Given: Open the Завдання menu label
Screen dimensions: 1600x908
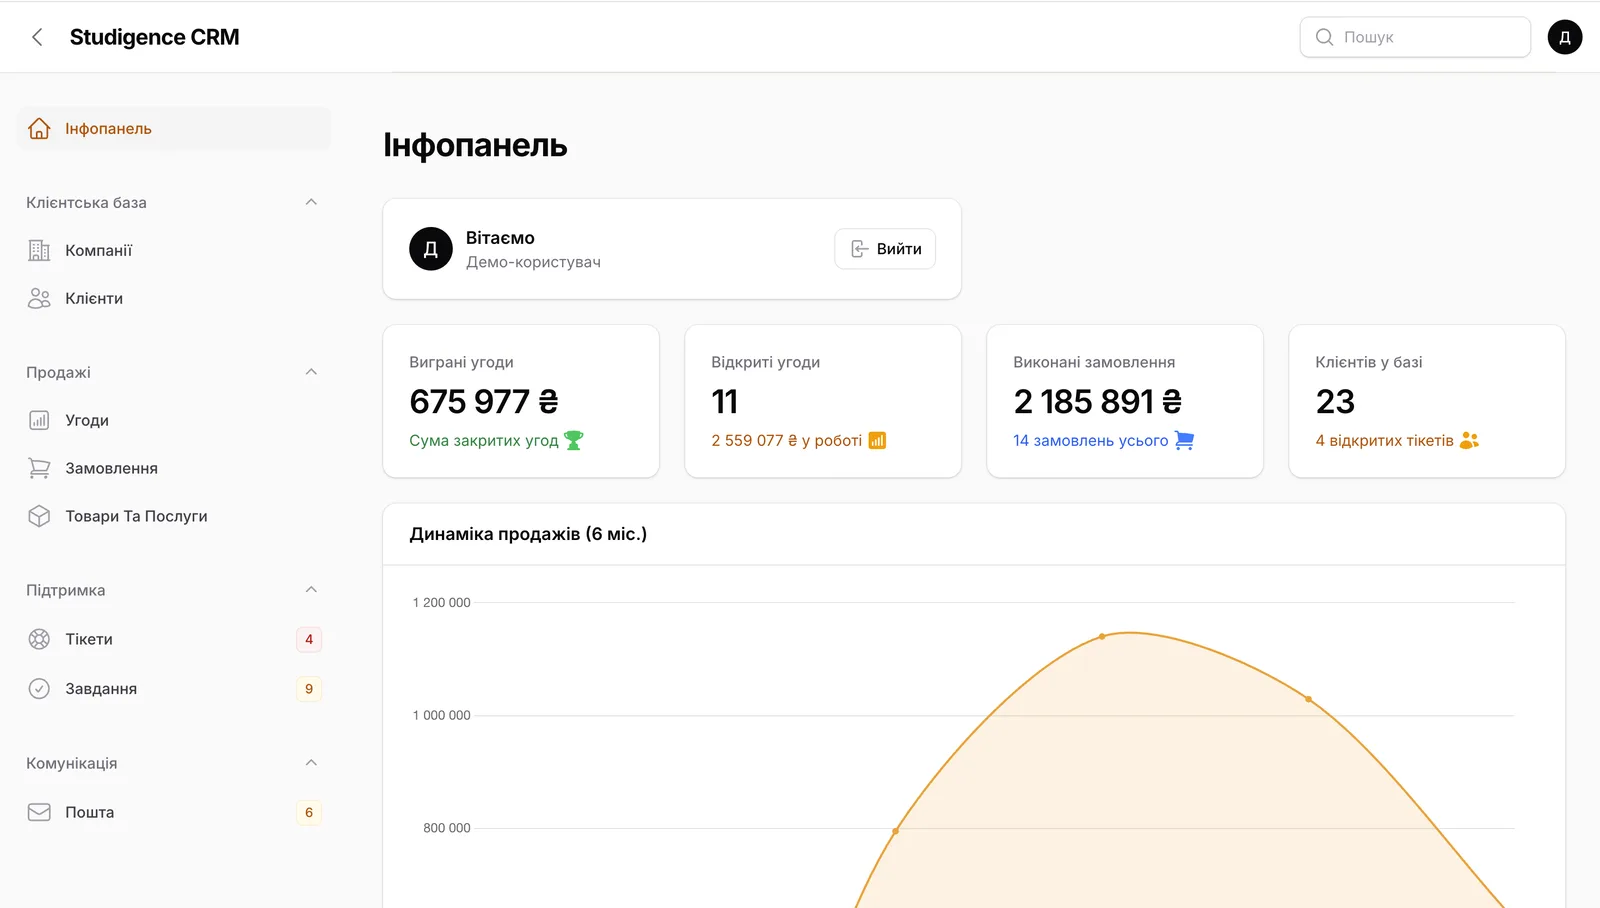Looking at the screenshot, I should click(x=101, y=689).
